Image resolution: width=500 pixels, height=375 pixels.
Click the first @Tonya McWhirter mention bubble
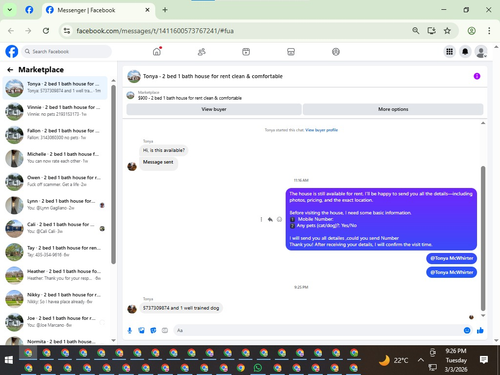[451, 258]
